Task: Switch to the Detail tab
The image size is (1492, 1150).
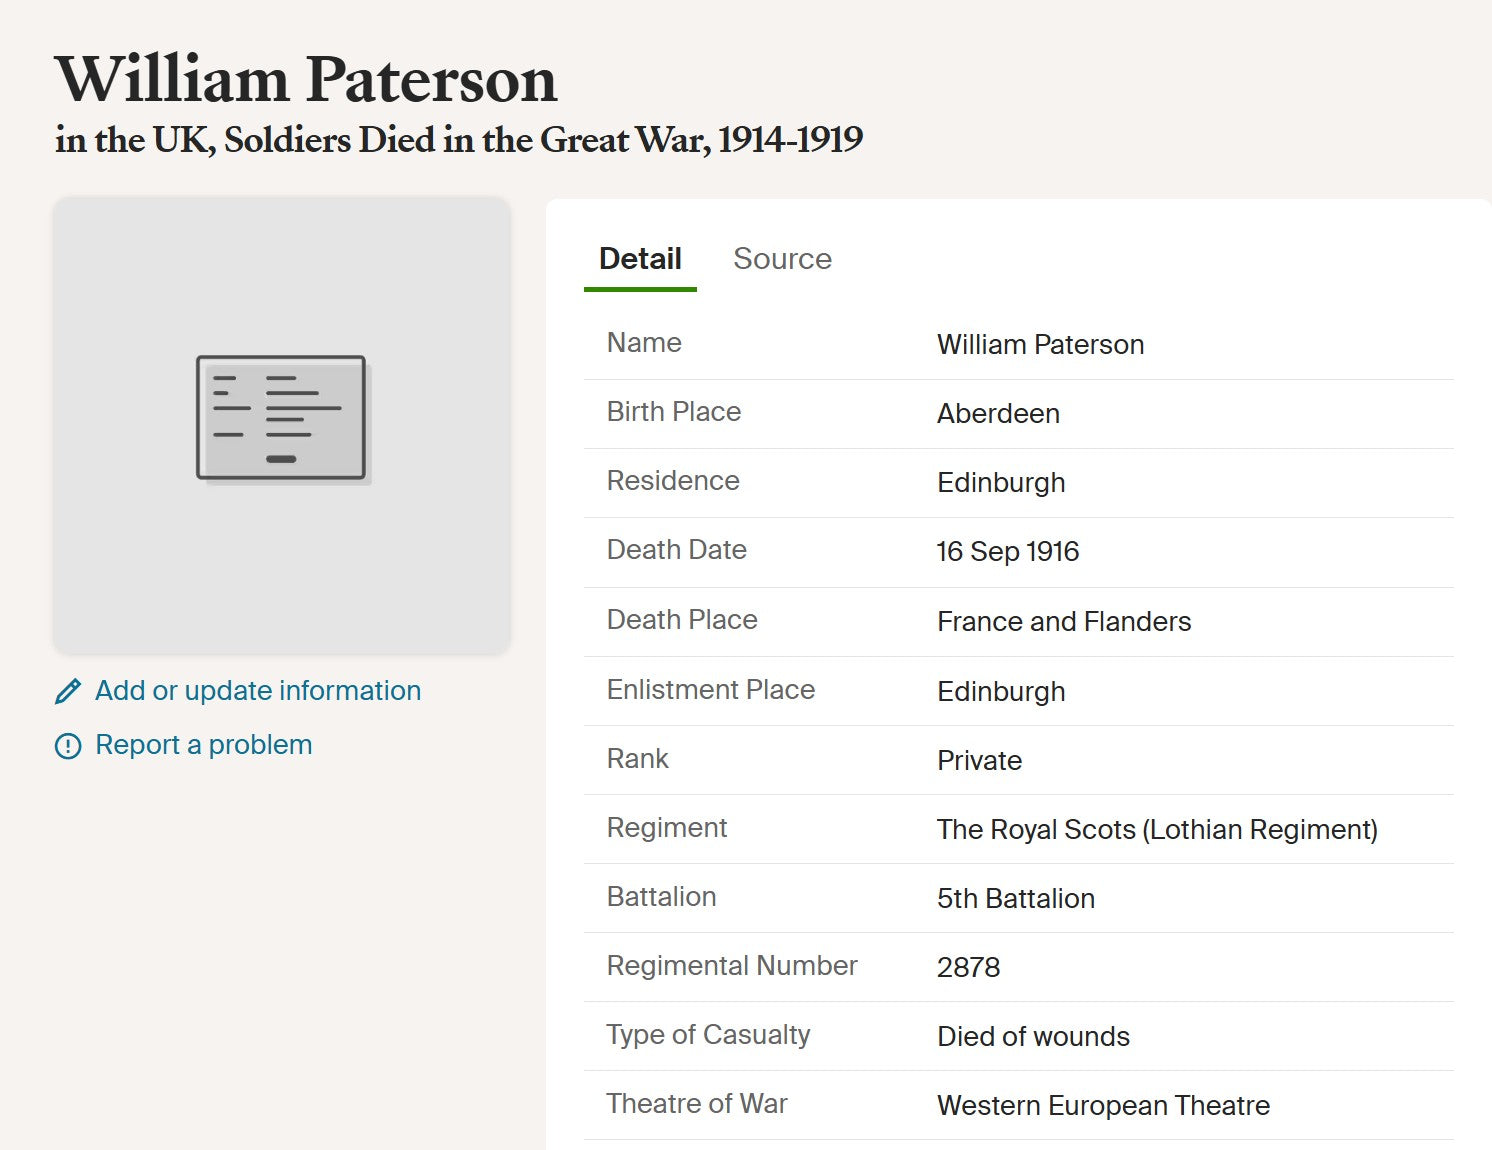Action: (640, 259)
